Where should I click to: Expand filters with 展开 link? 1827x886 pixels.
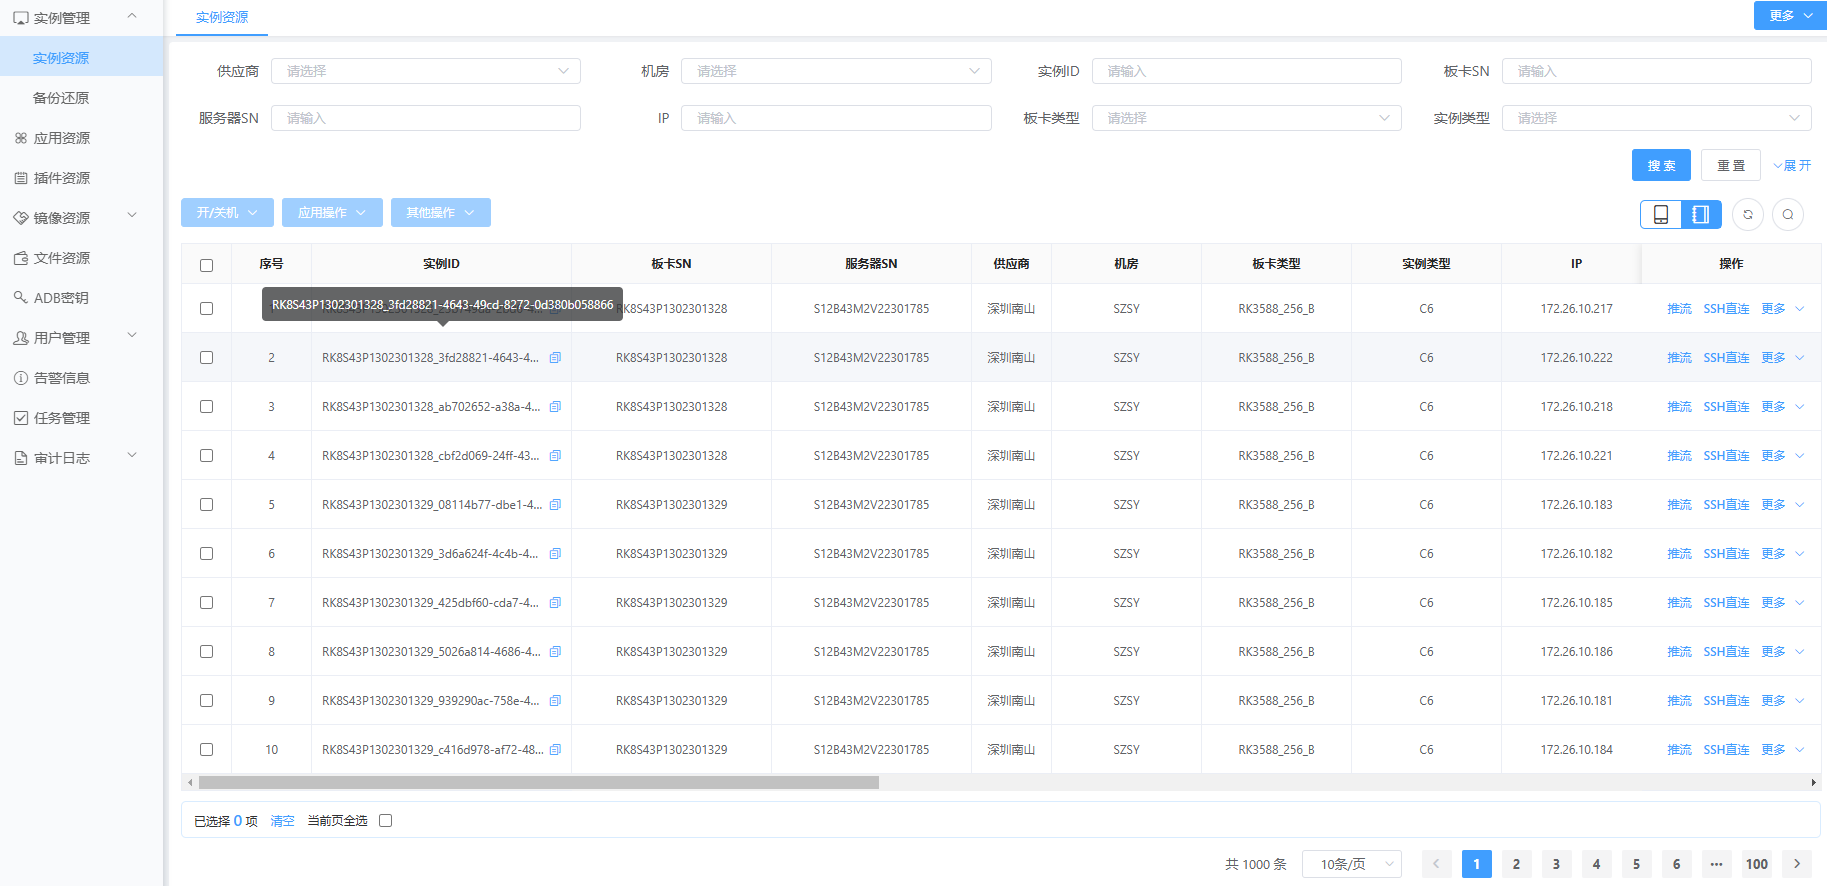coord(1792,166)
